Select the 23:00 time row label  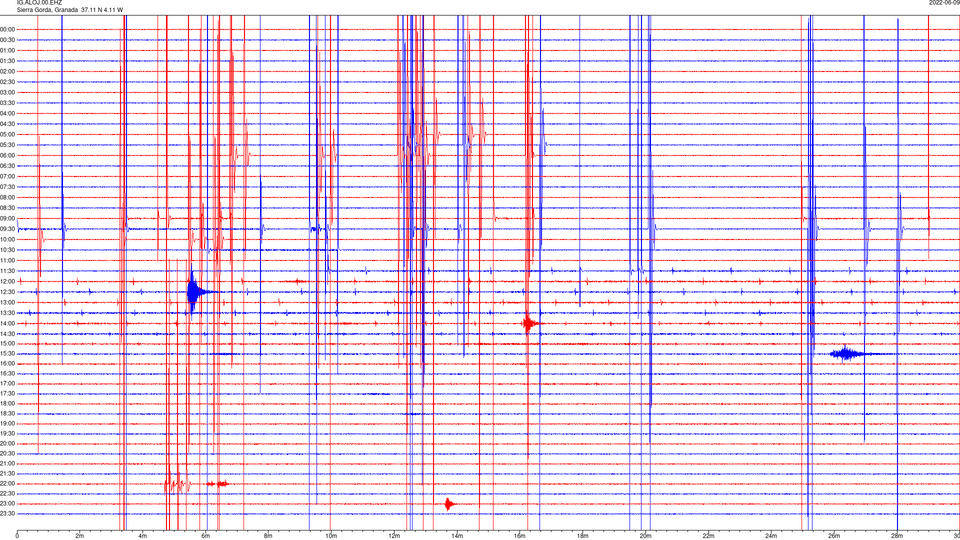point(8,504)
